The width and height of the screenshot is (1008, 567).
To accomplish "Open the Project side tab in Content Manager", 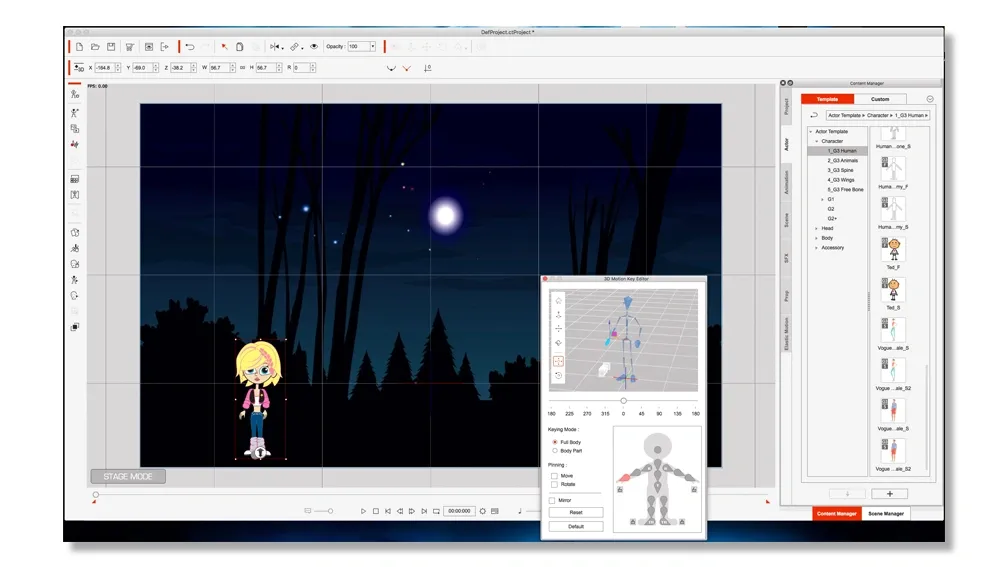I will click(x=786, y=107).
